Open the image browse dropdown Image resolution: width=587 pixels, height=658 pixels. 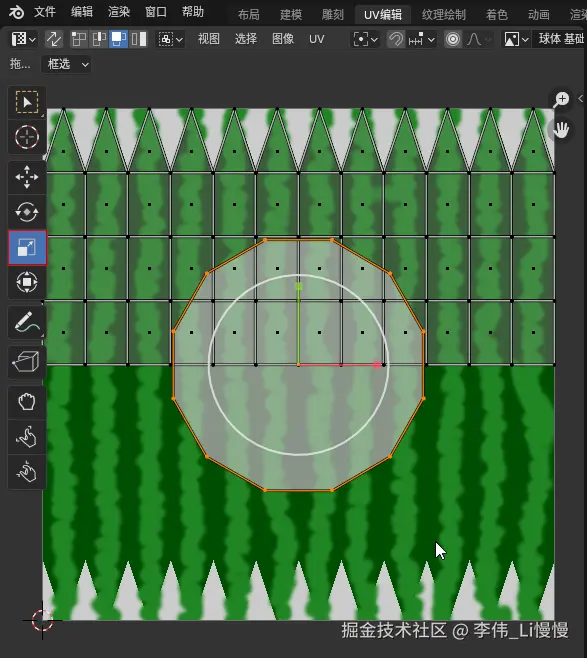coord(516,39)
